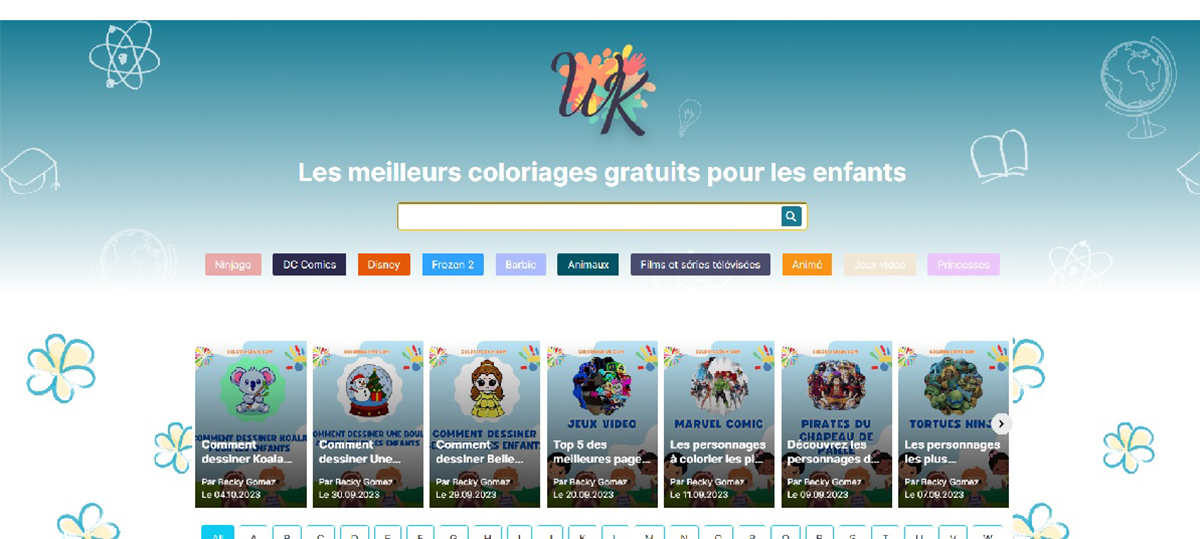Click the graduation cap doodle icon
This screenshot has width=1200, height=539.
point(30,171)
